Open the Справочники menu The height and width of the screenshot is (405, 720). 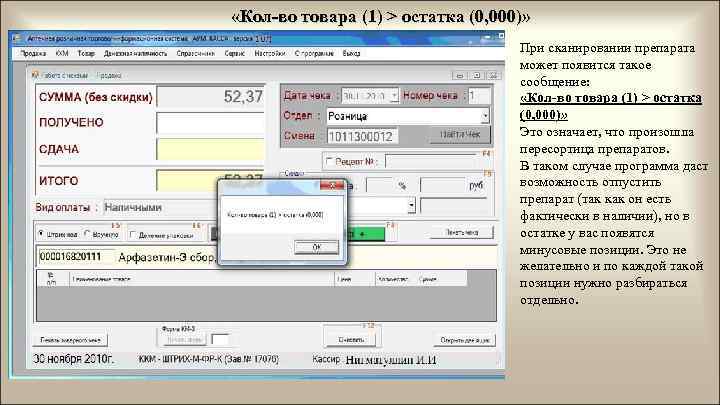[x=196, y=53]
